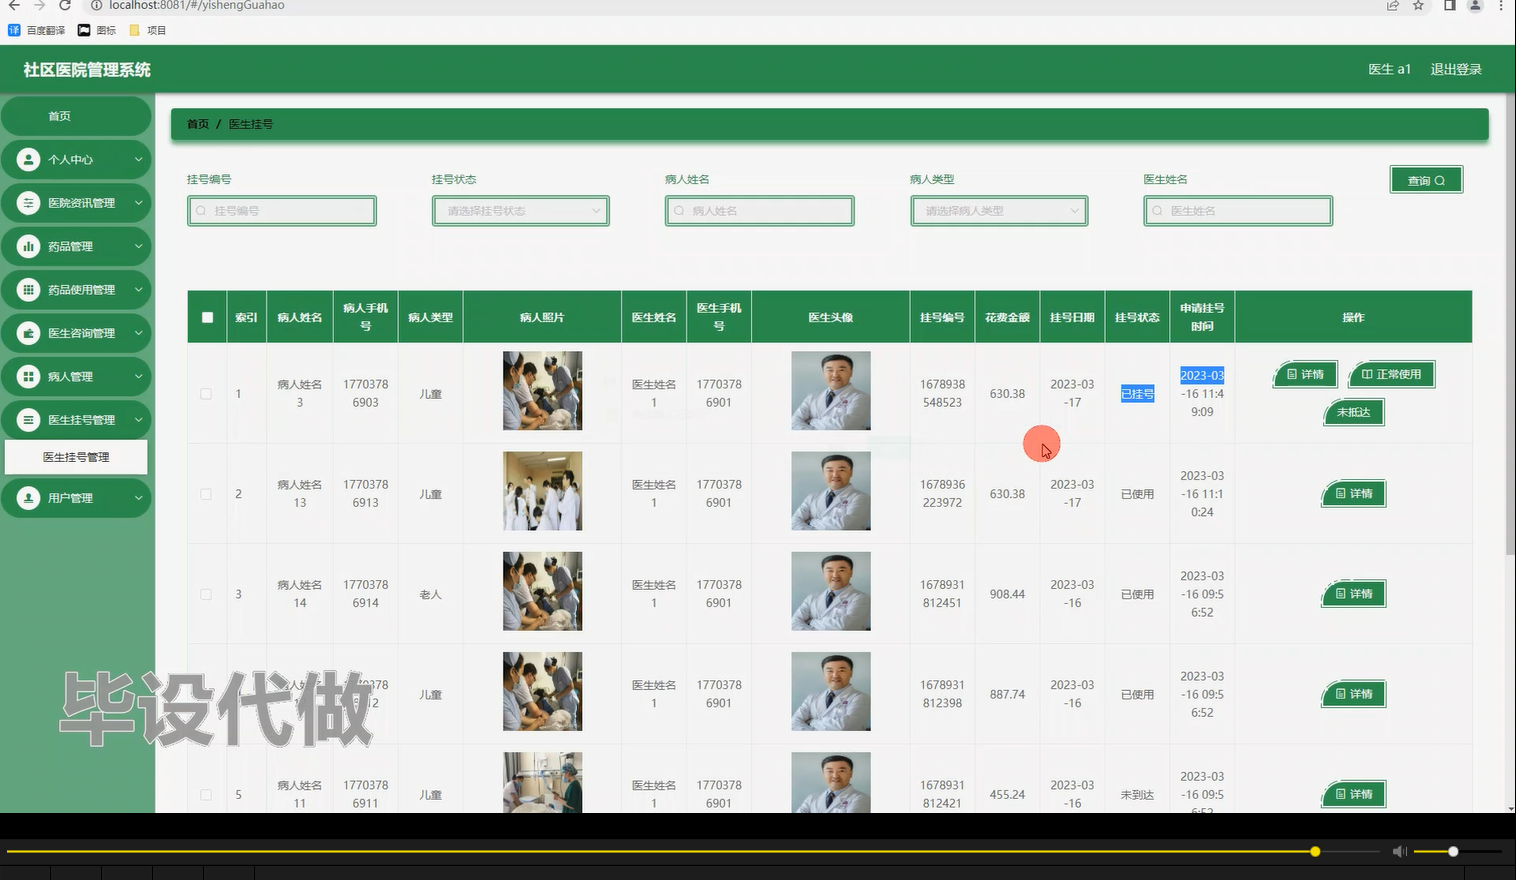
Task: Open the browser three-dot menu
Action: pyautogui.click(x=1501, y=5)
